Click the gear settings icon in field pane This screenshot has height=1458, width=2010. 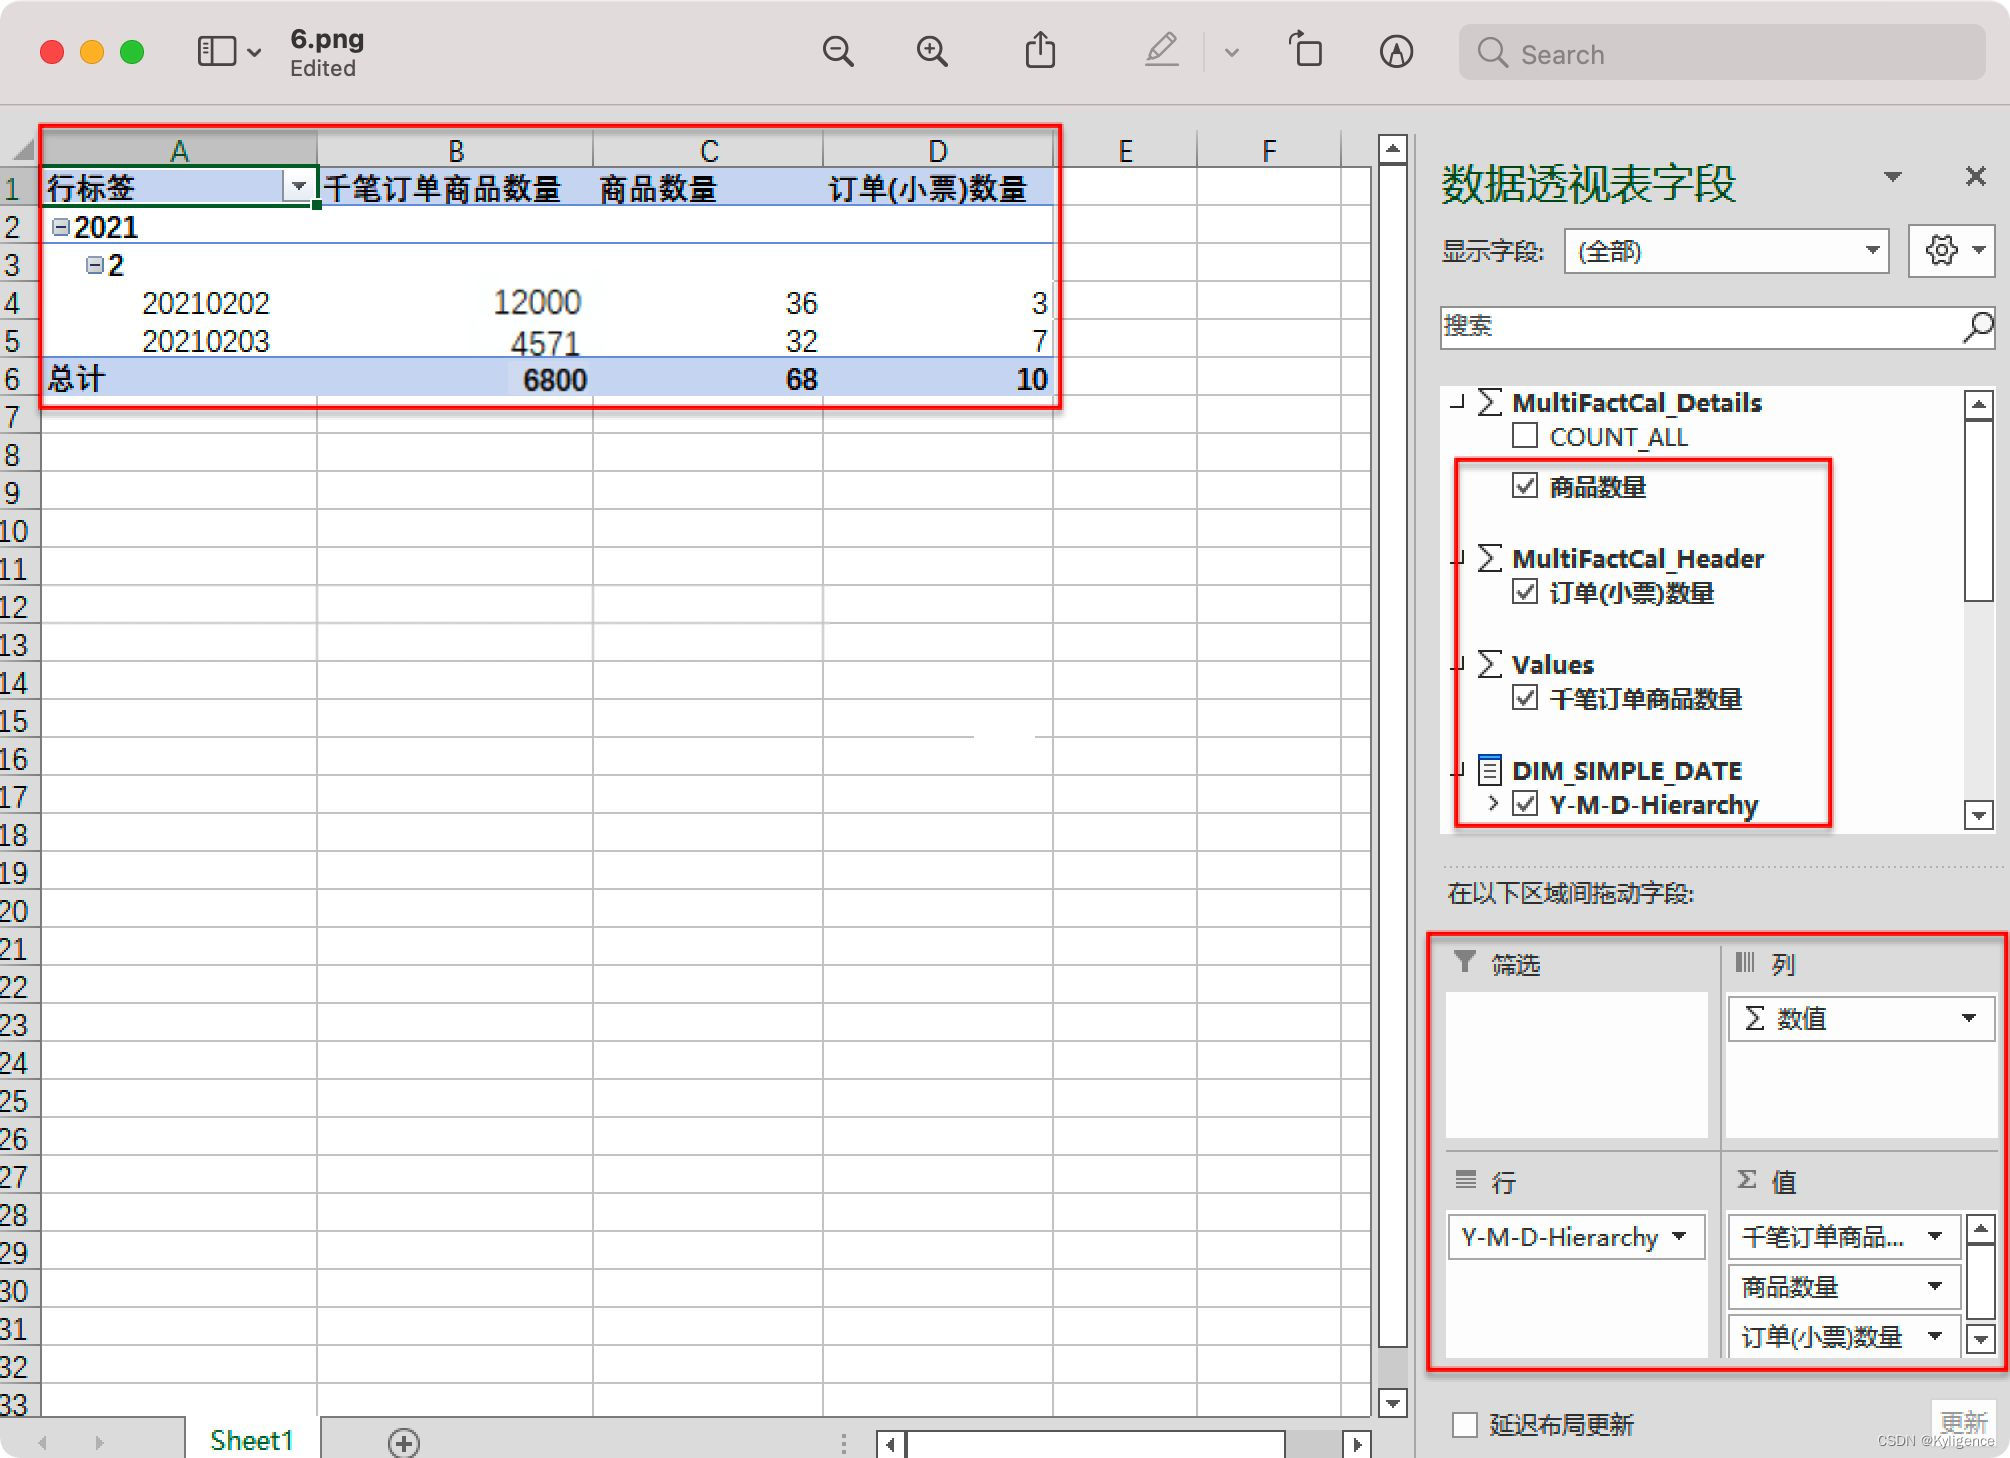[x=1941, y=250]
